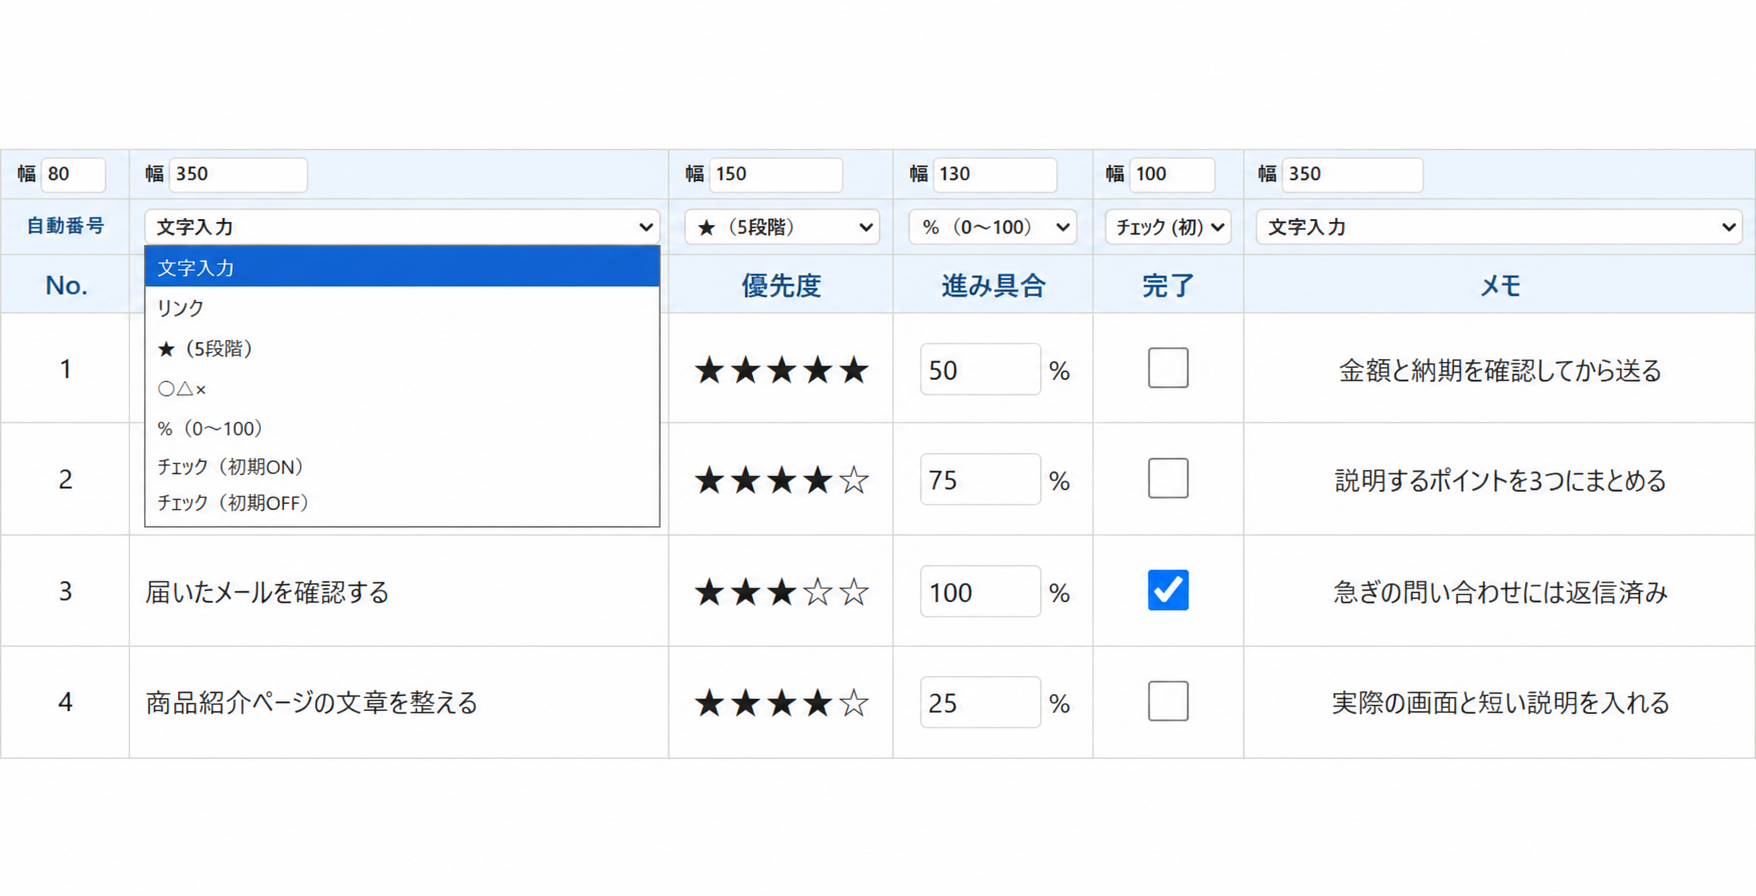The height and width of the screenshot is (896, 1756).
Task: Click the progress field showing 25
Action: (x=980, y=703)
